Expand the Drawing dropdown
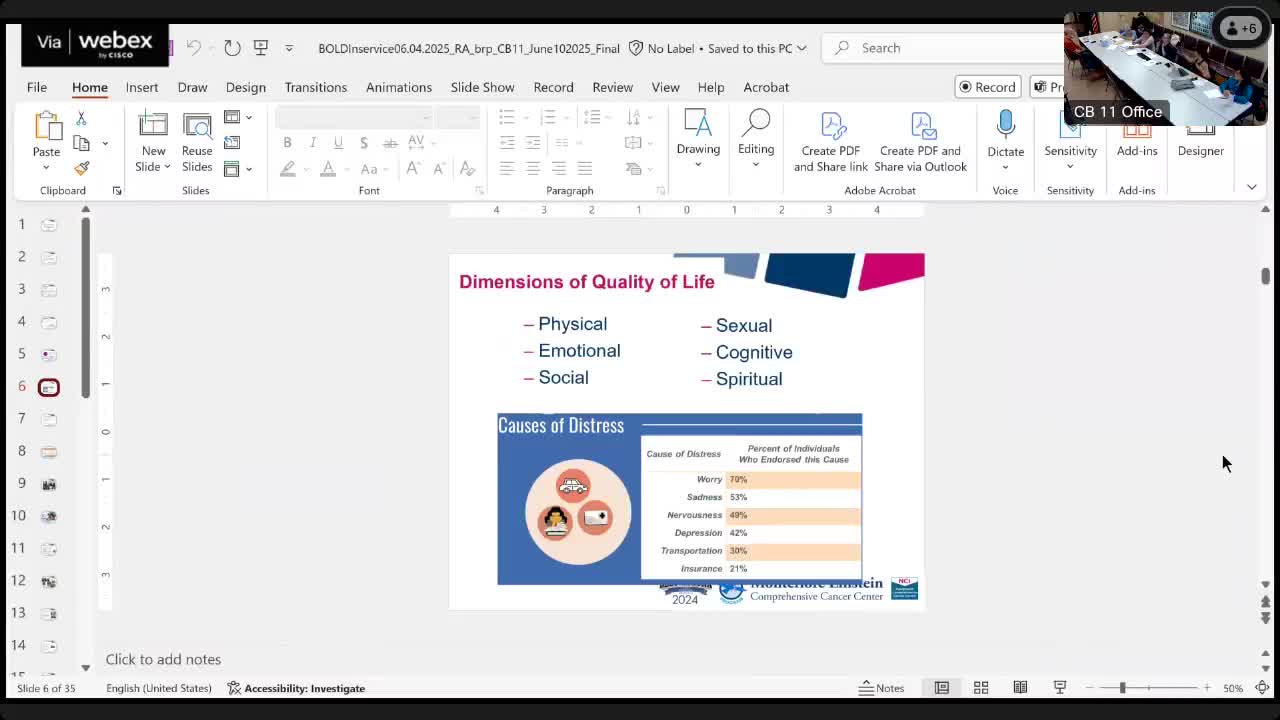This screenshot has width=1280, height=720. [x=698, y=164]
